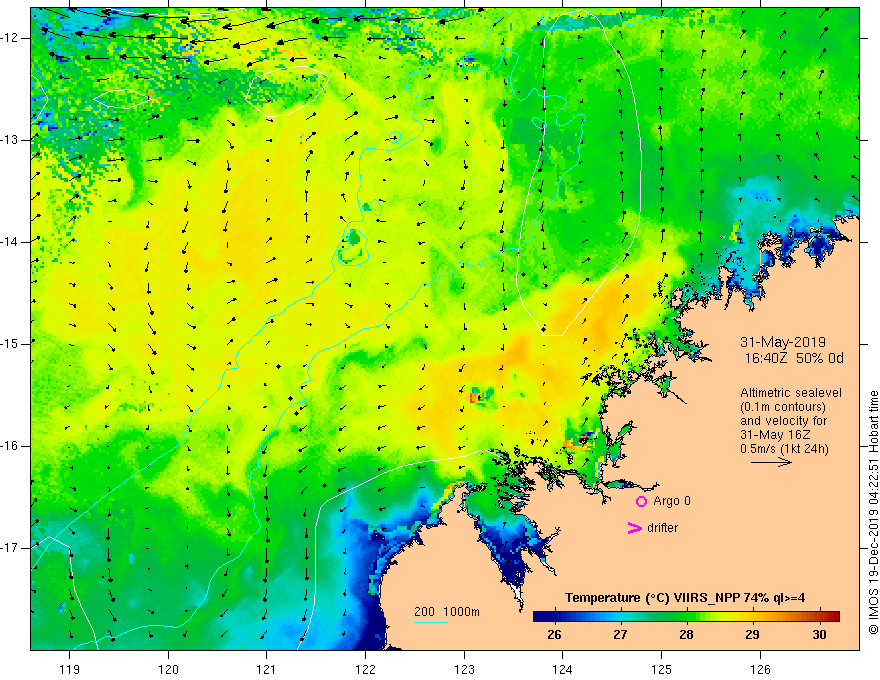Click the '16:40Z 50% 0d' time text
Image resolution: width=880 pixels, height=680 pixels.
click(794, 359)
